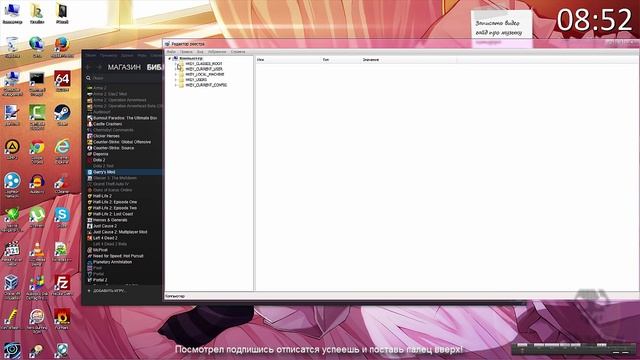The width and height of the screenshot is (640, 360).
Task: Expand HKEY_CURRENT_CONFIG registry key
Action: (176, 85)
